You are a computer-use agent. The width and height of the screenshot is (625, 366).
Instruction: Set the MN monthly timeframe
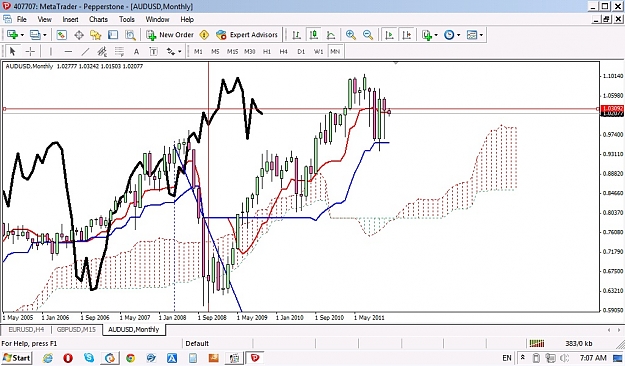[x=335, y=51]
